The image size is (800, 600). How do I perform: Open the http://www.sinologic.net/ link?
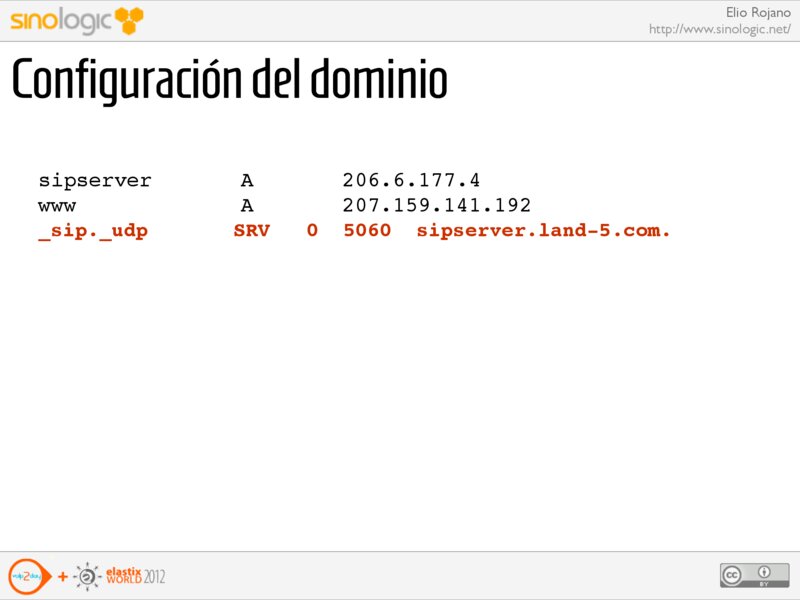[719, 29]
